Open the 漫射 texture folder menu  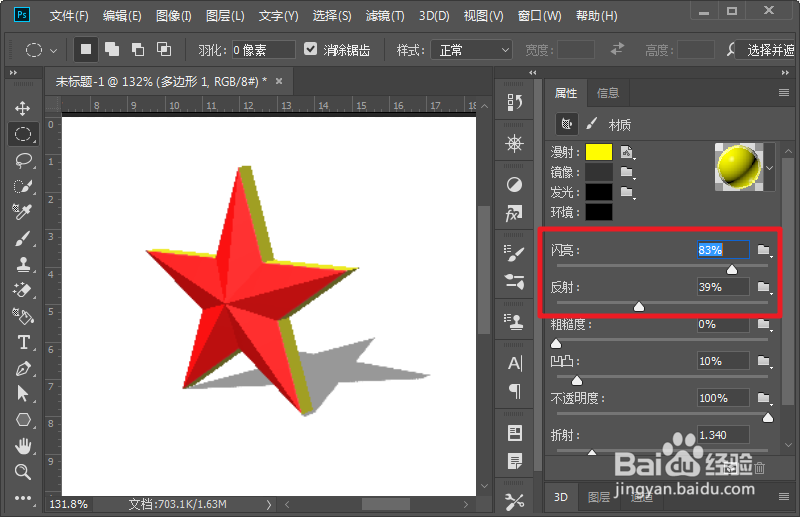(x=627, y=152)
